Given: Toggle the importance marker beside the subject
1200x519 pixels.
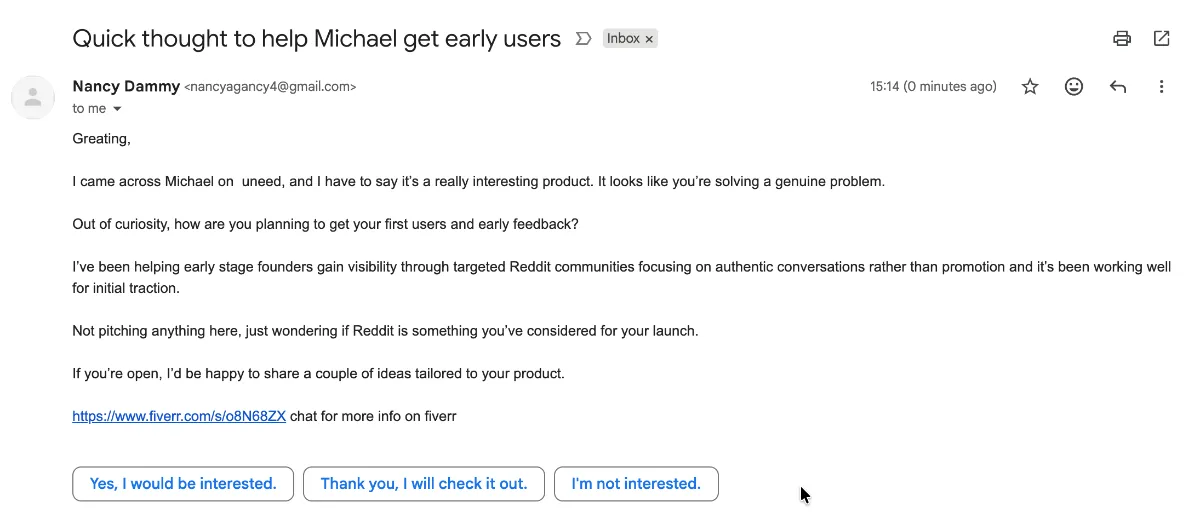Looking at the screenshot, I should [x=583, y=39].
